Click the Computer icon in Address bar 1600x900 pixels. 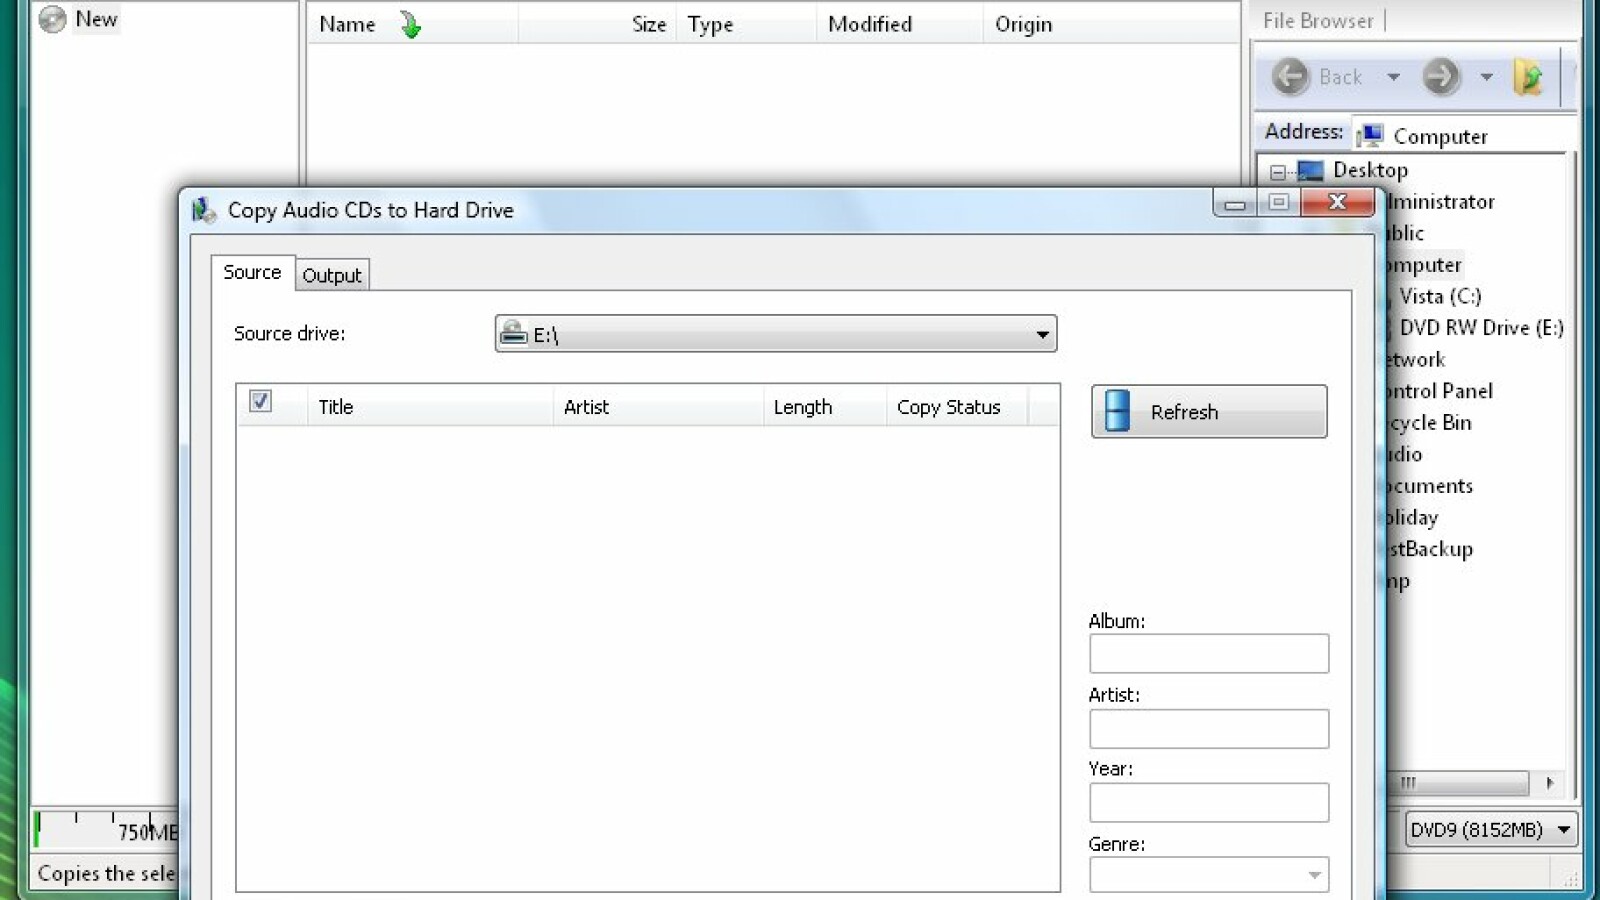pyautogui.click(x=1371, y=135)
